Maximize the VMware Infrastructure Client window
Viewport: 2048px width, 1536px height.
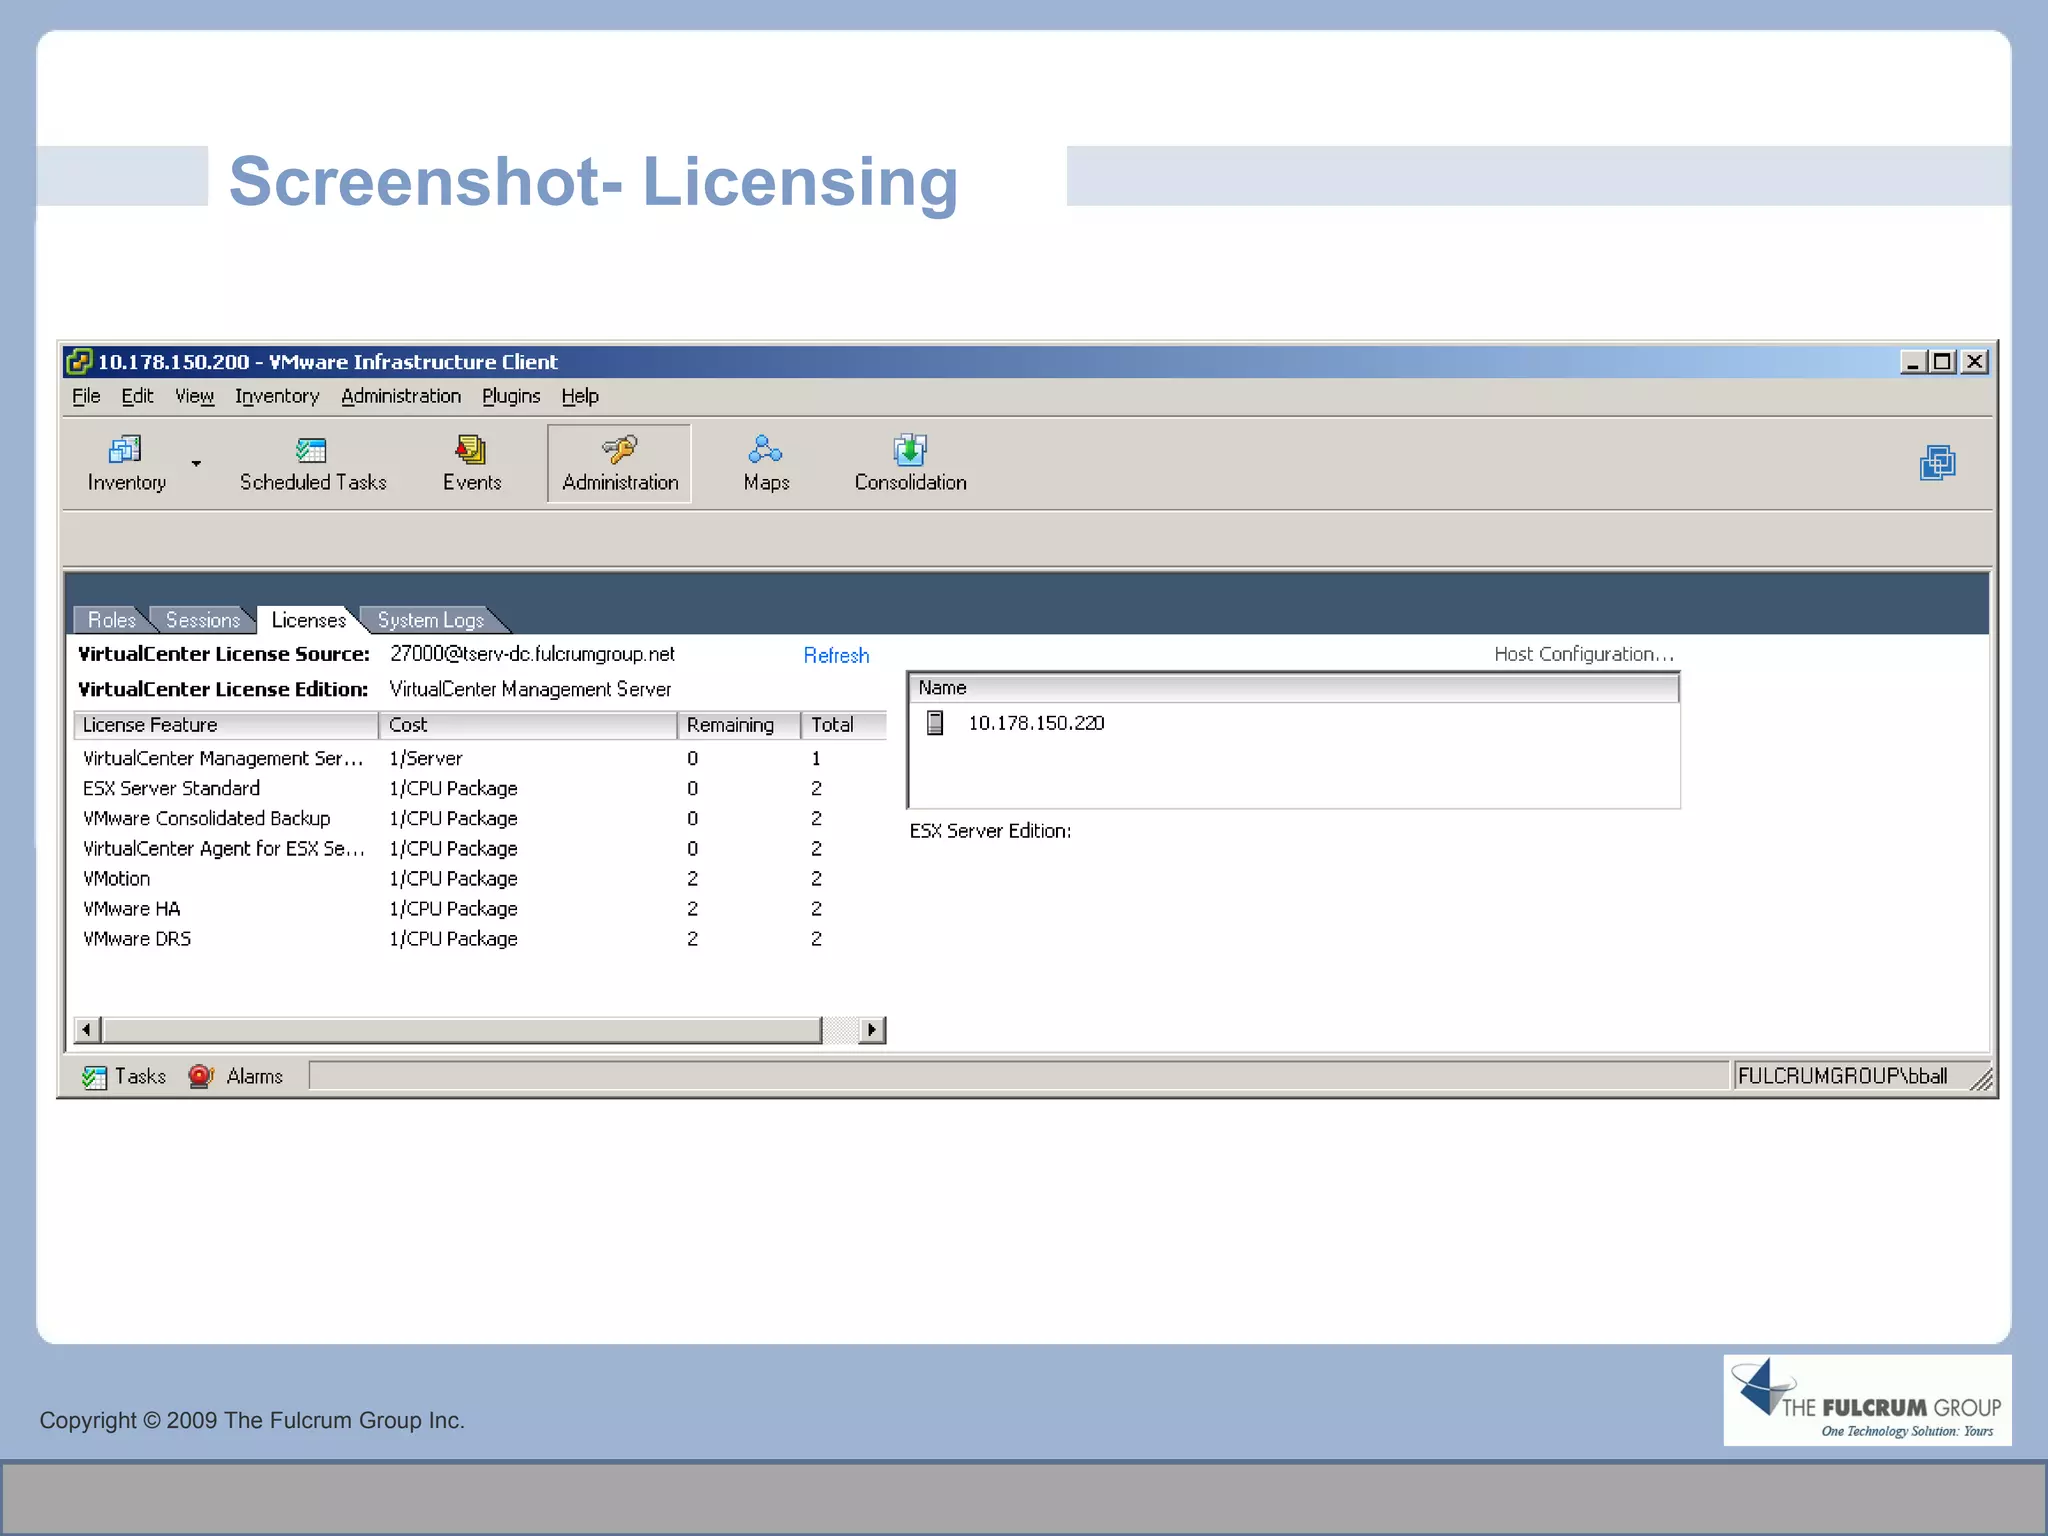(x=1942, y=361)
